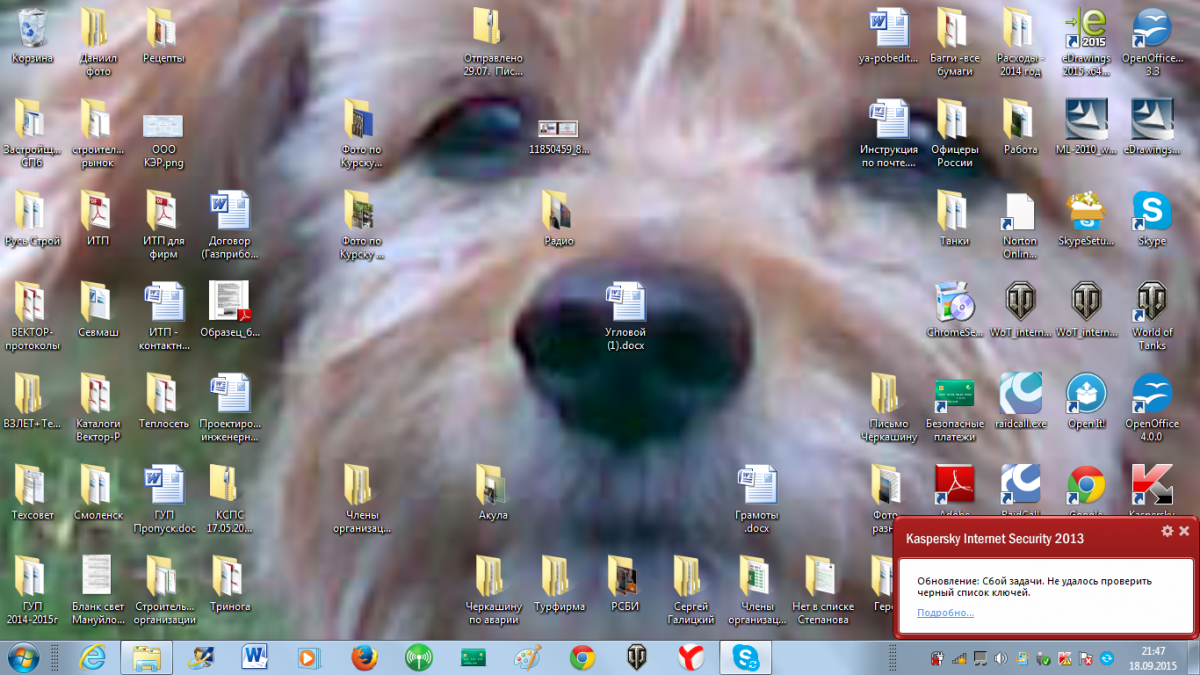The height and width of the screenshot is (675, 1200).
Task: Close the Kaspersky Internet Security notification
Action: click(1184, 531)
